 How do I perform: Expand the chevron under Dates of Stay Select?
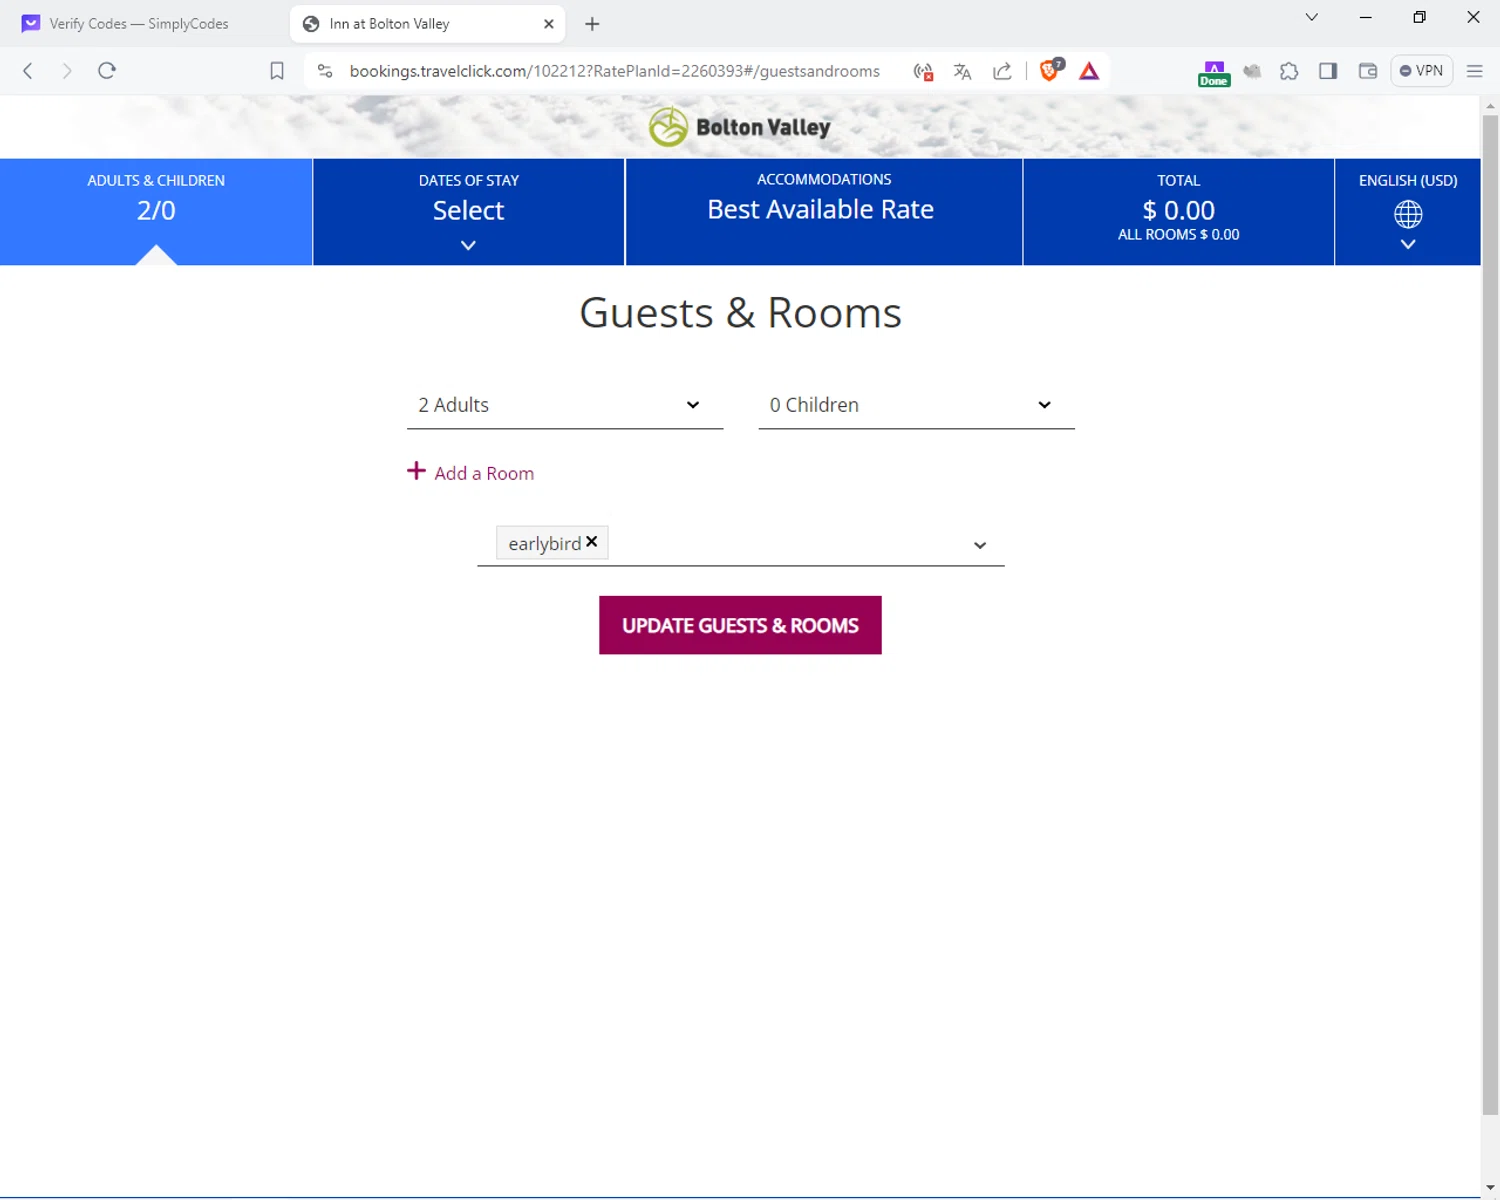468,245
